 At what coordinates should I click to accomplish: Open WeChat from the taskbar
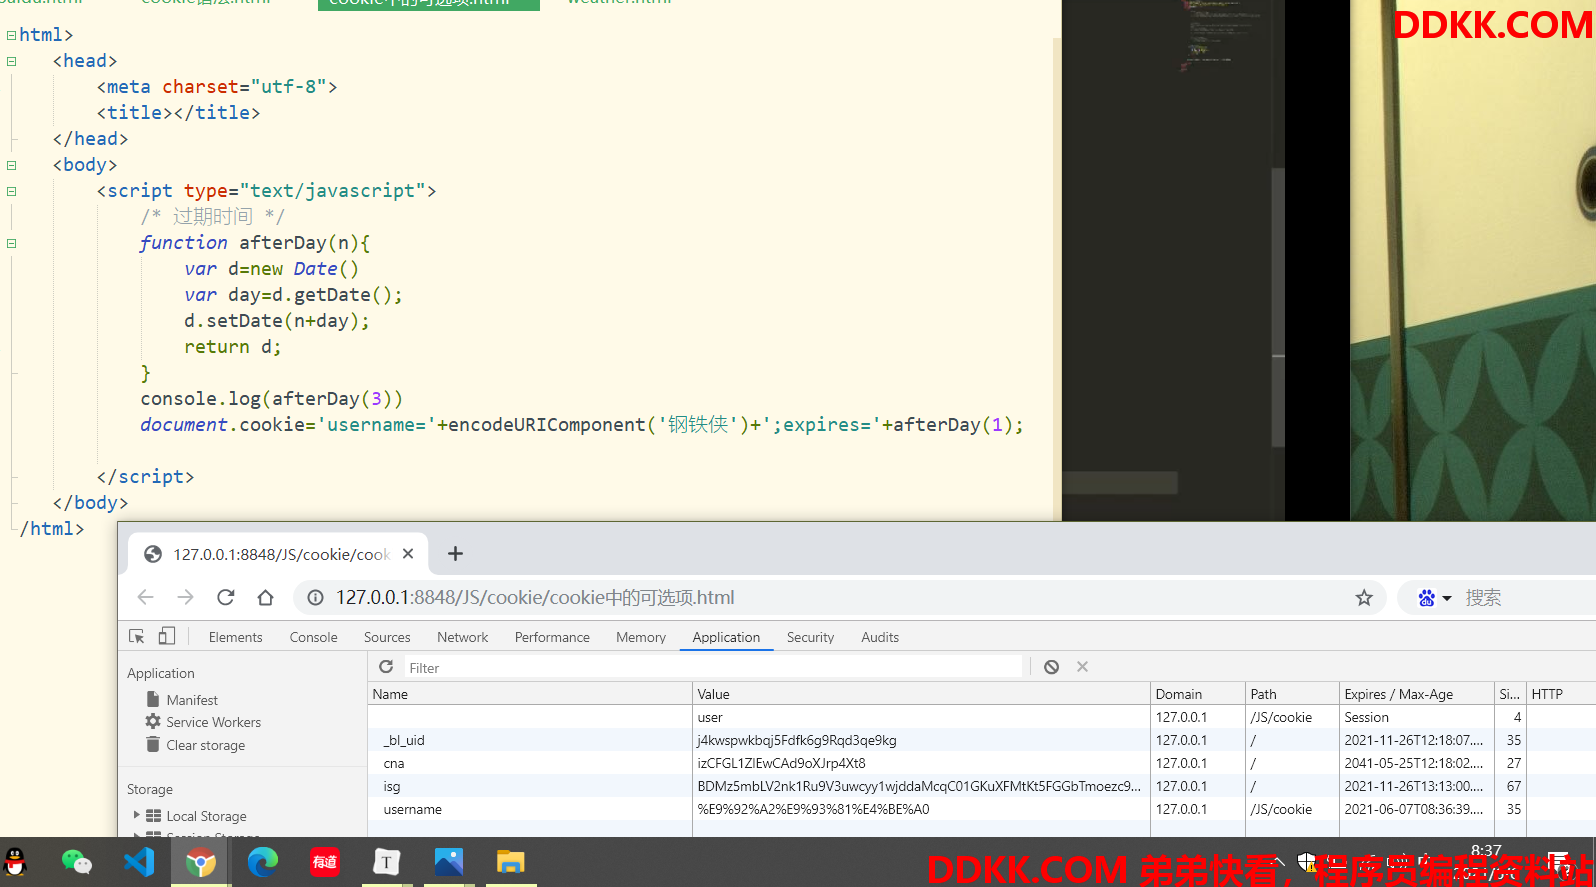77,862
